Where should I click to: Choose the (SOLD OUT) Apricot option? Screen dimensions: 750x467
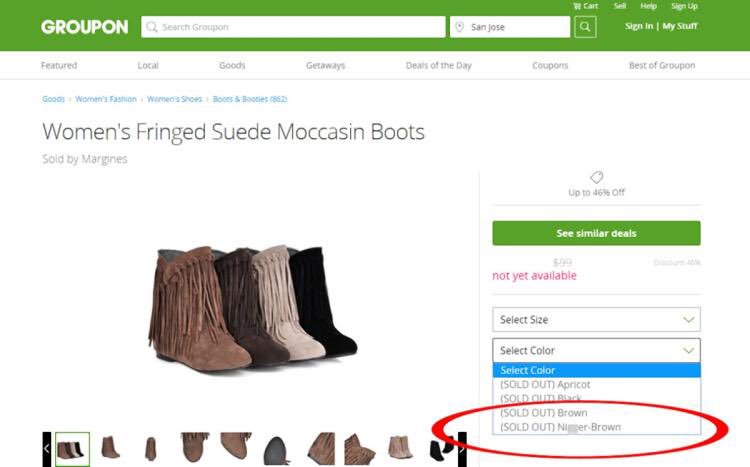coord(545,385)
